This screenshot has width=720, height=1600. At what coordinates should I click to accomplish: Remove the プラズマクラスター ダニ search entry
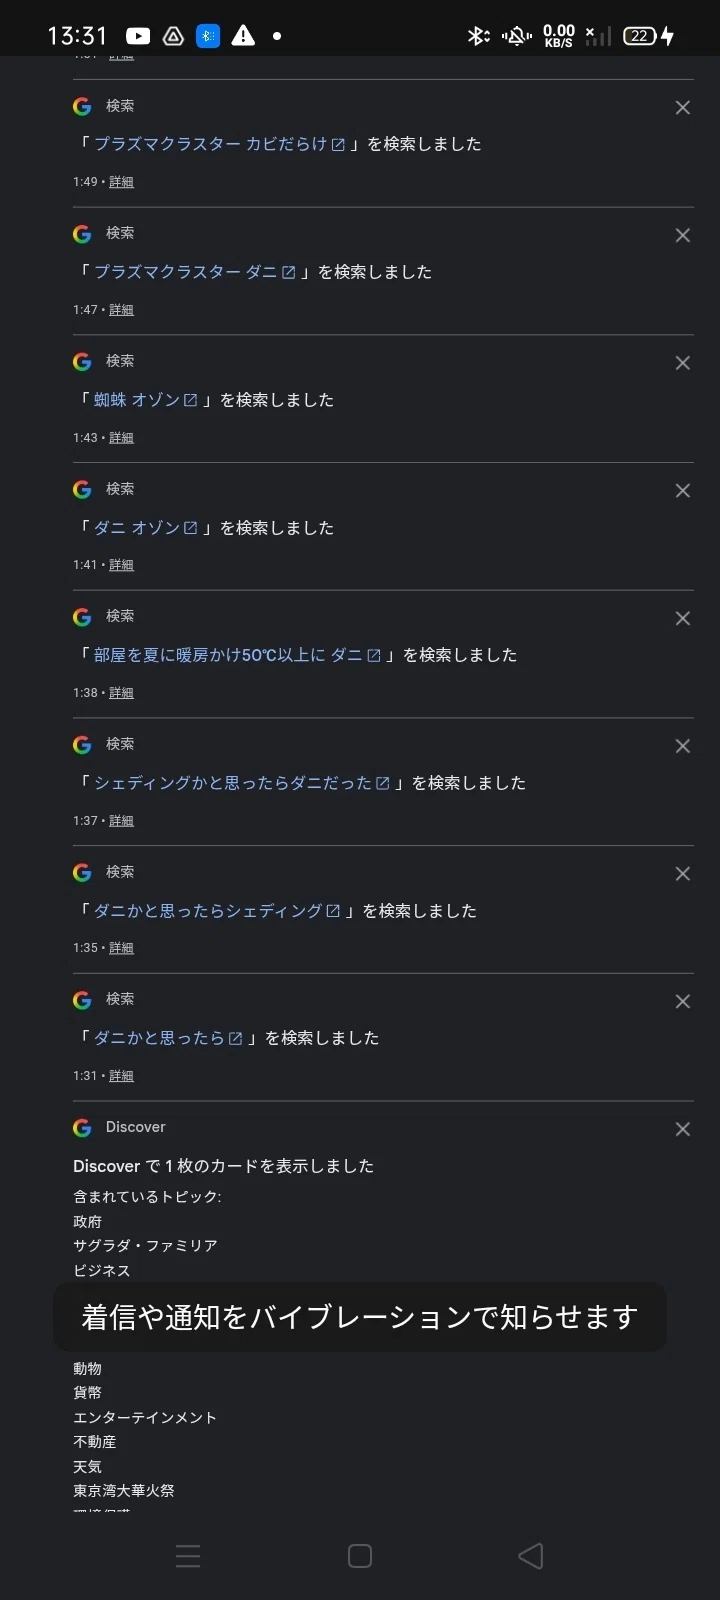683,236
